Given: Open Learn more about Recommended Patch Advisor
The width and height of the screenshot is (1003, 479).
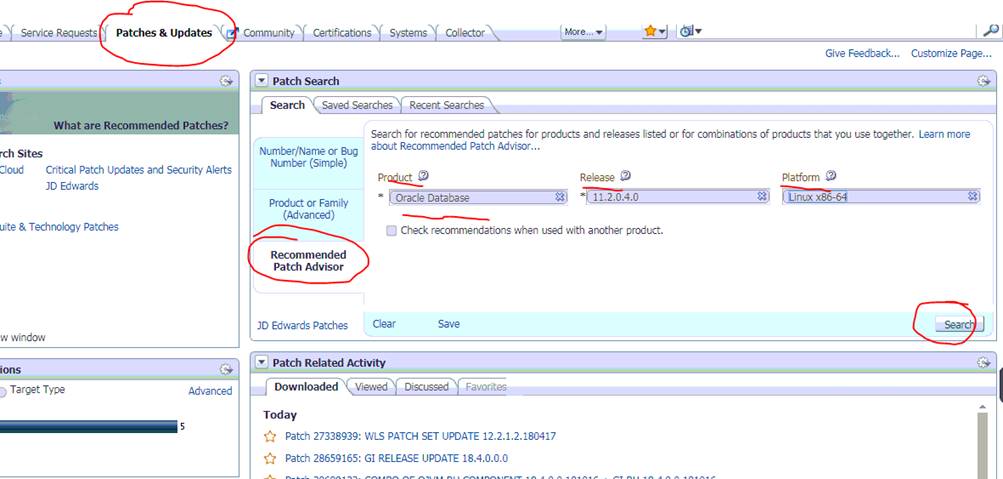Looking at the screenshot, I should (945, 134).
